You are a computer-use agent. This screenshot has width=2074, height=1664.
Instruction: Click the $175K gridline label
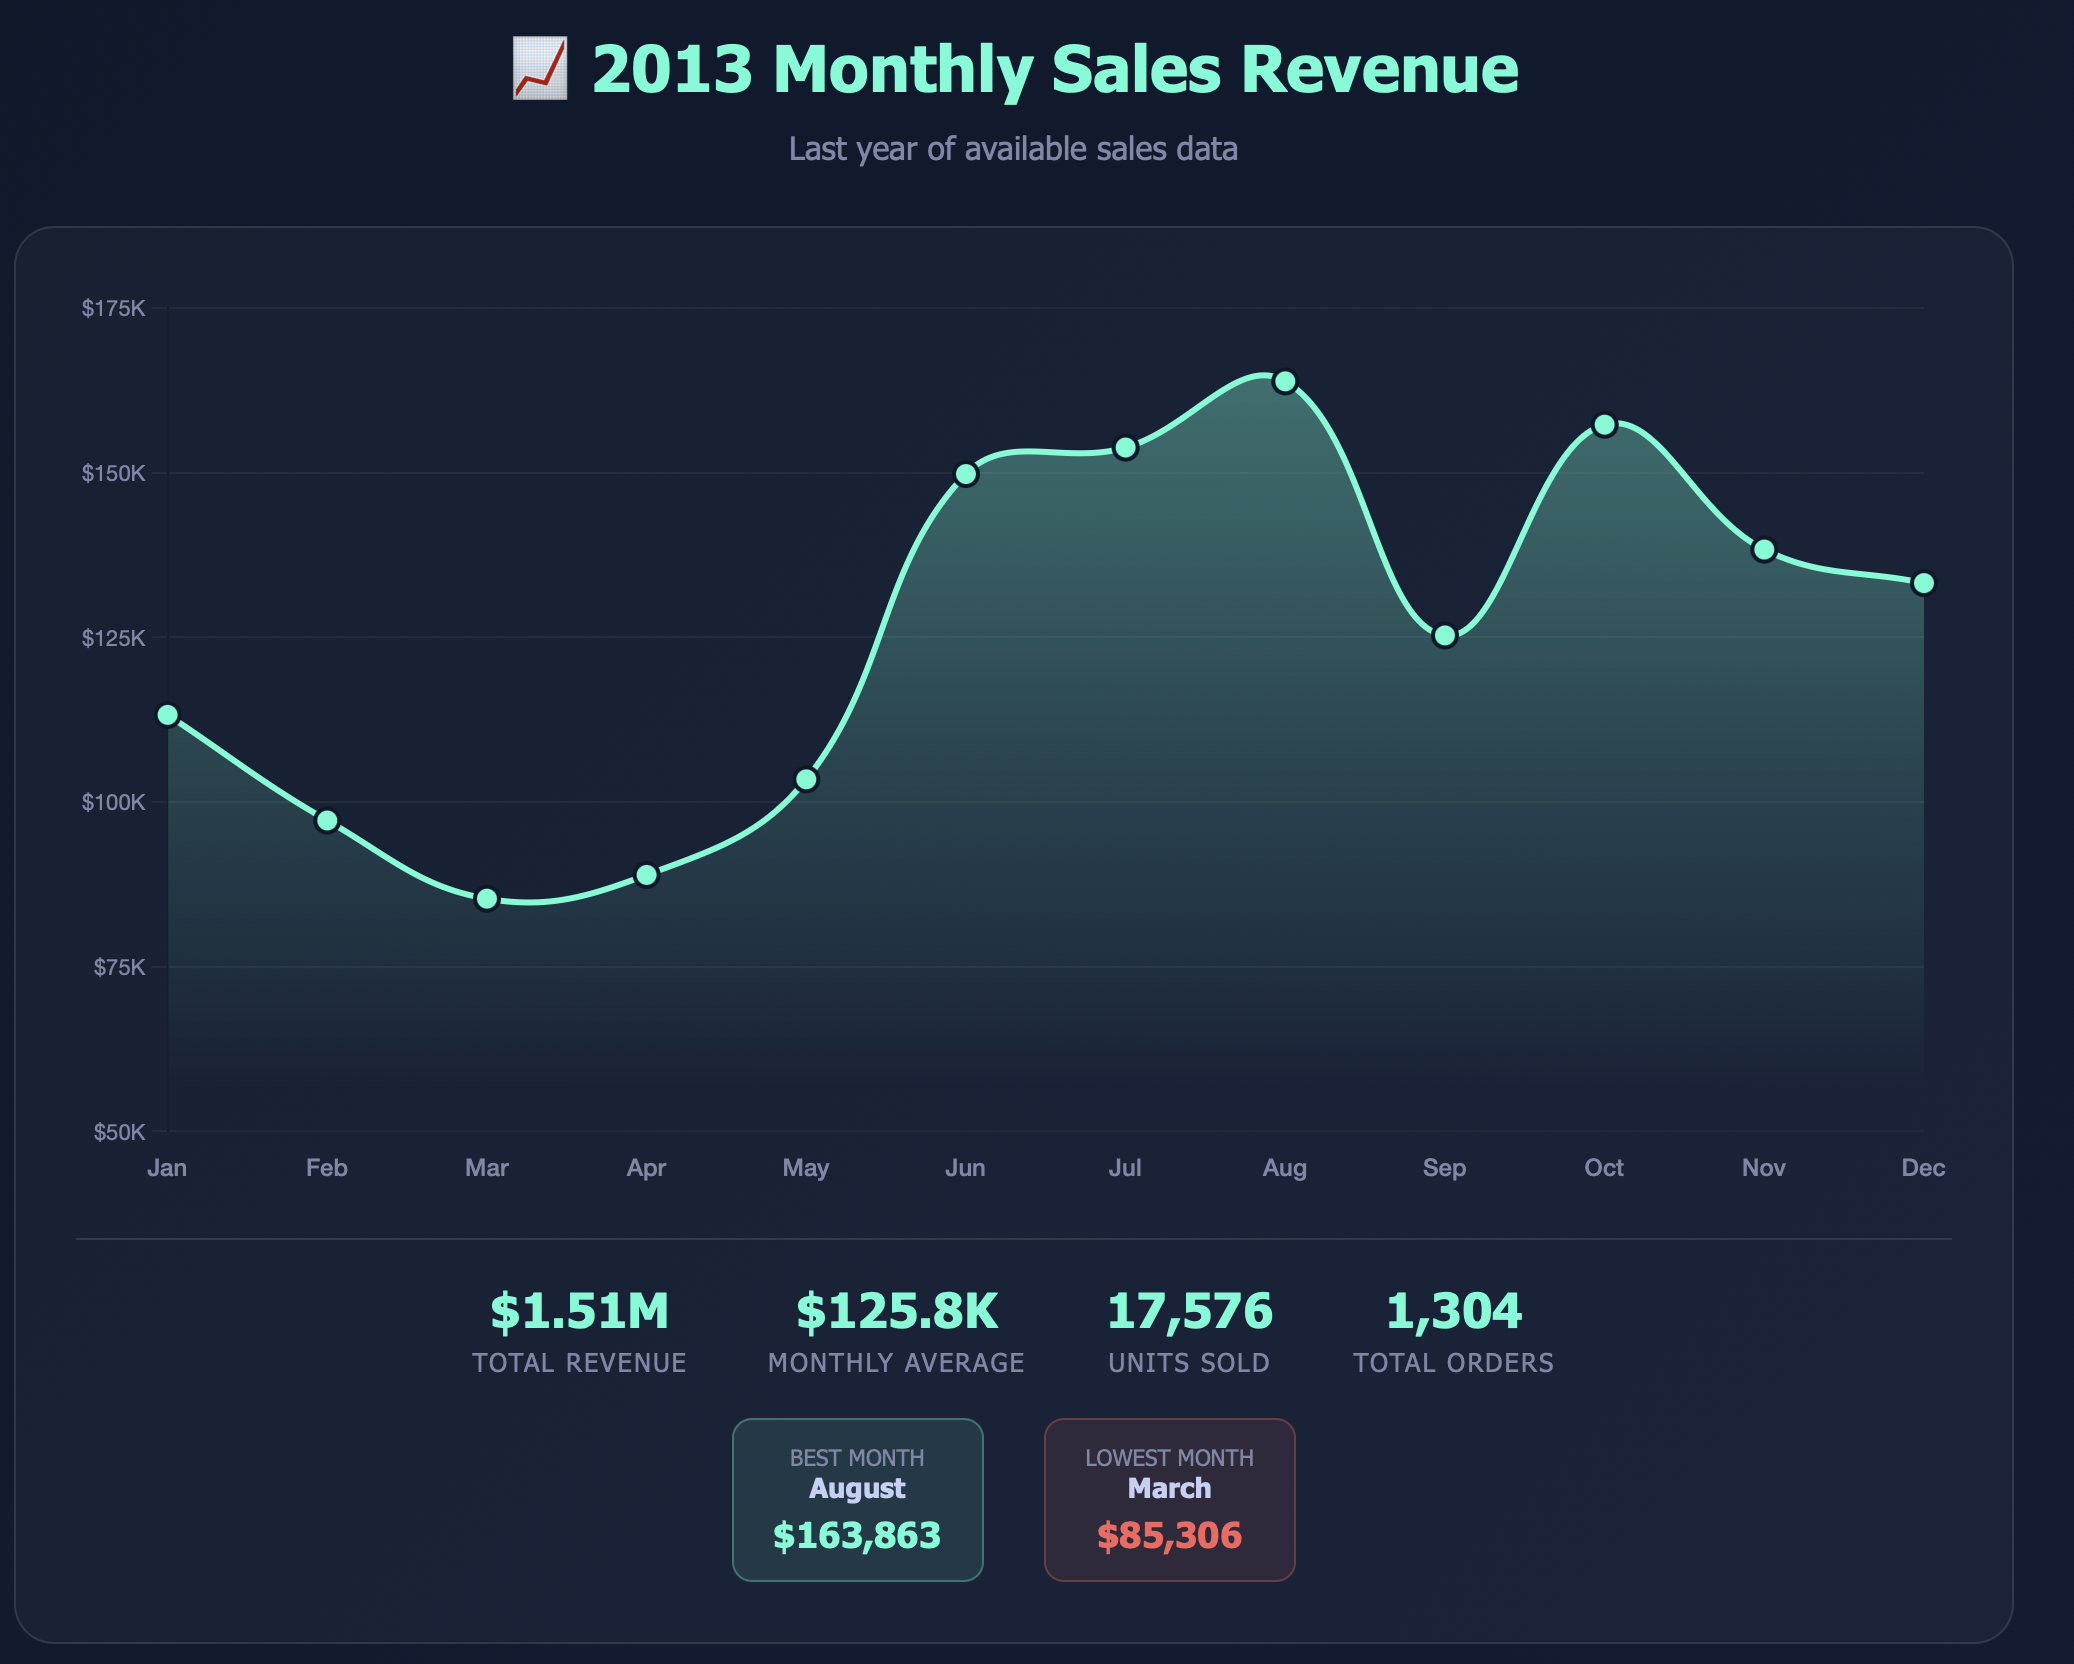(113, 310)
